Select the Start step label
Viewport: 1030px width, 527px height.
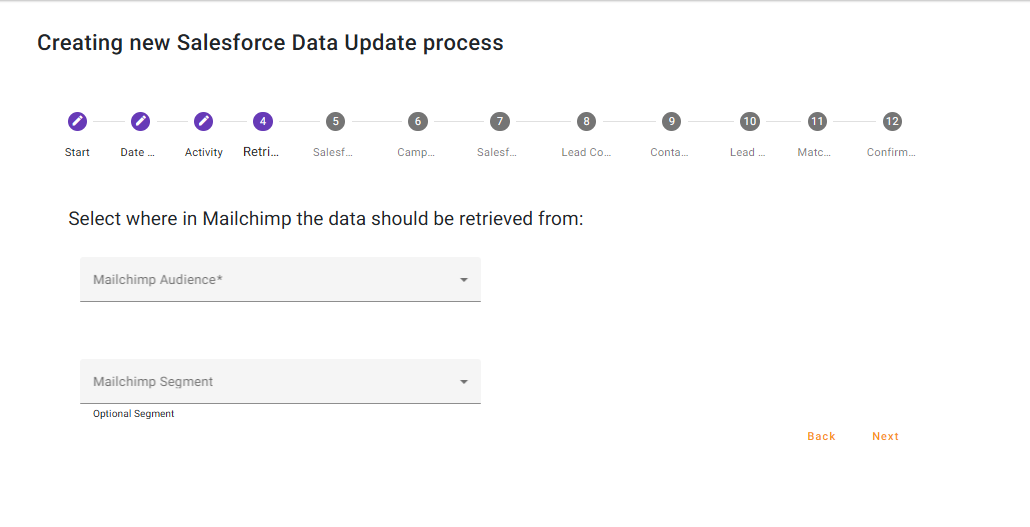tap(77, 153)
